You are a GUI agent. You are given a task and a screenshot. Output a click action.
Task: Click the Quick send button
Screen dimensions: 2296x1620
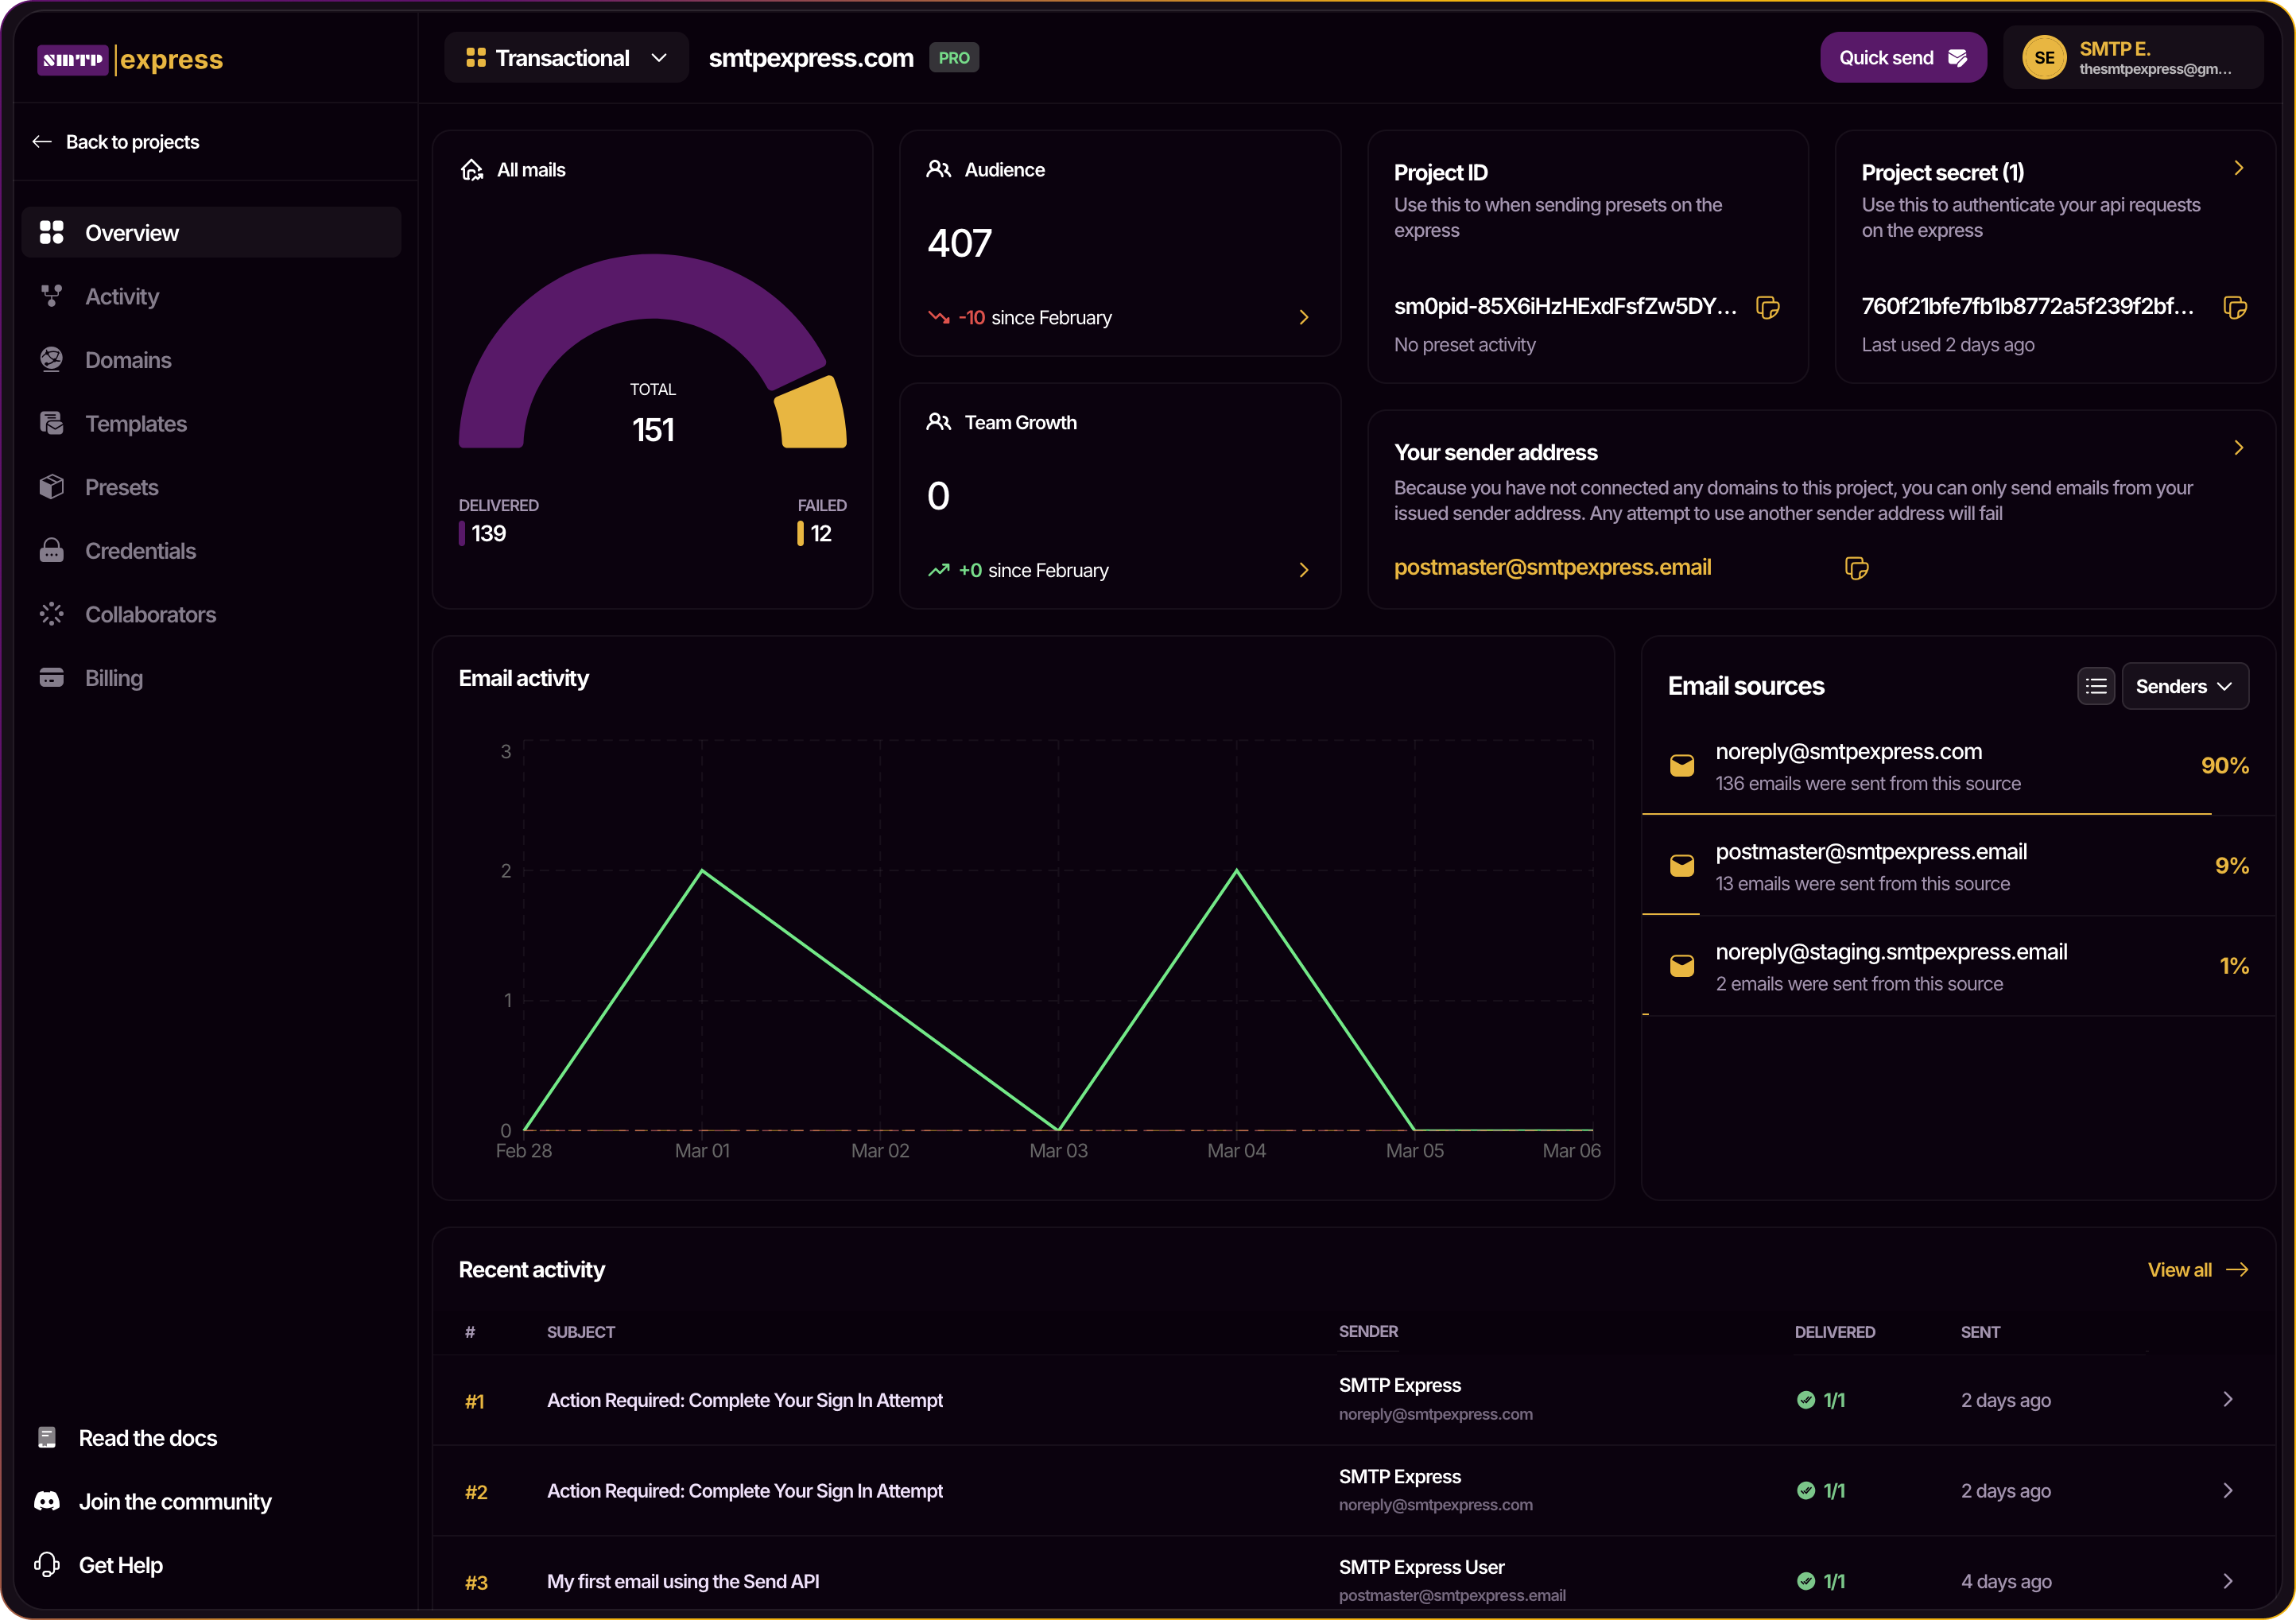1902,58
